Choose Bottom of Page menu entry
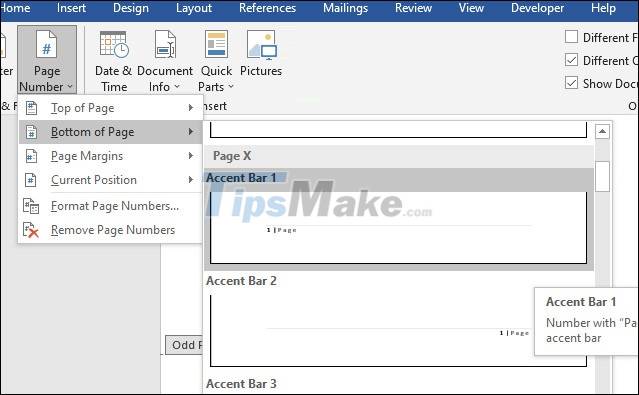The image size is (639, 395). pos(110,132)
